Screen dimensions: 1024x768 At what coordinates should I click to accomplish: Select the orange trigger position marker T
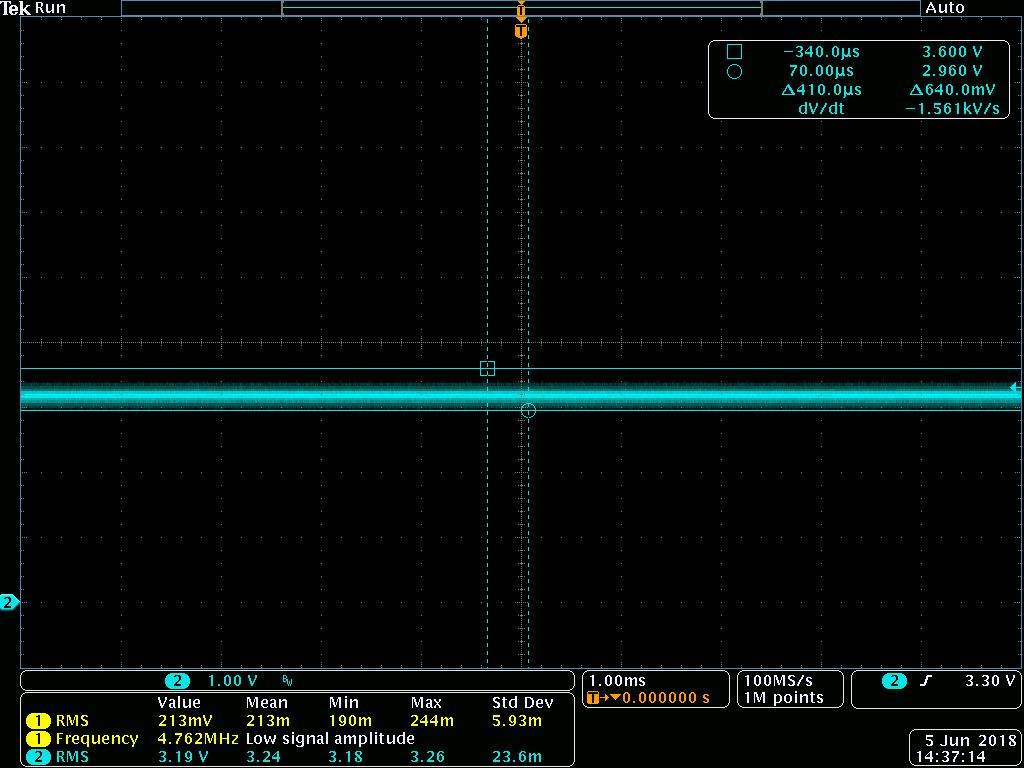click(520, 31)
